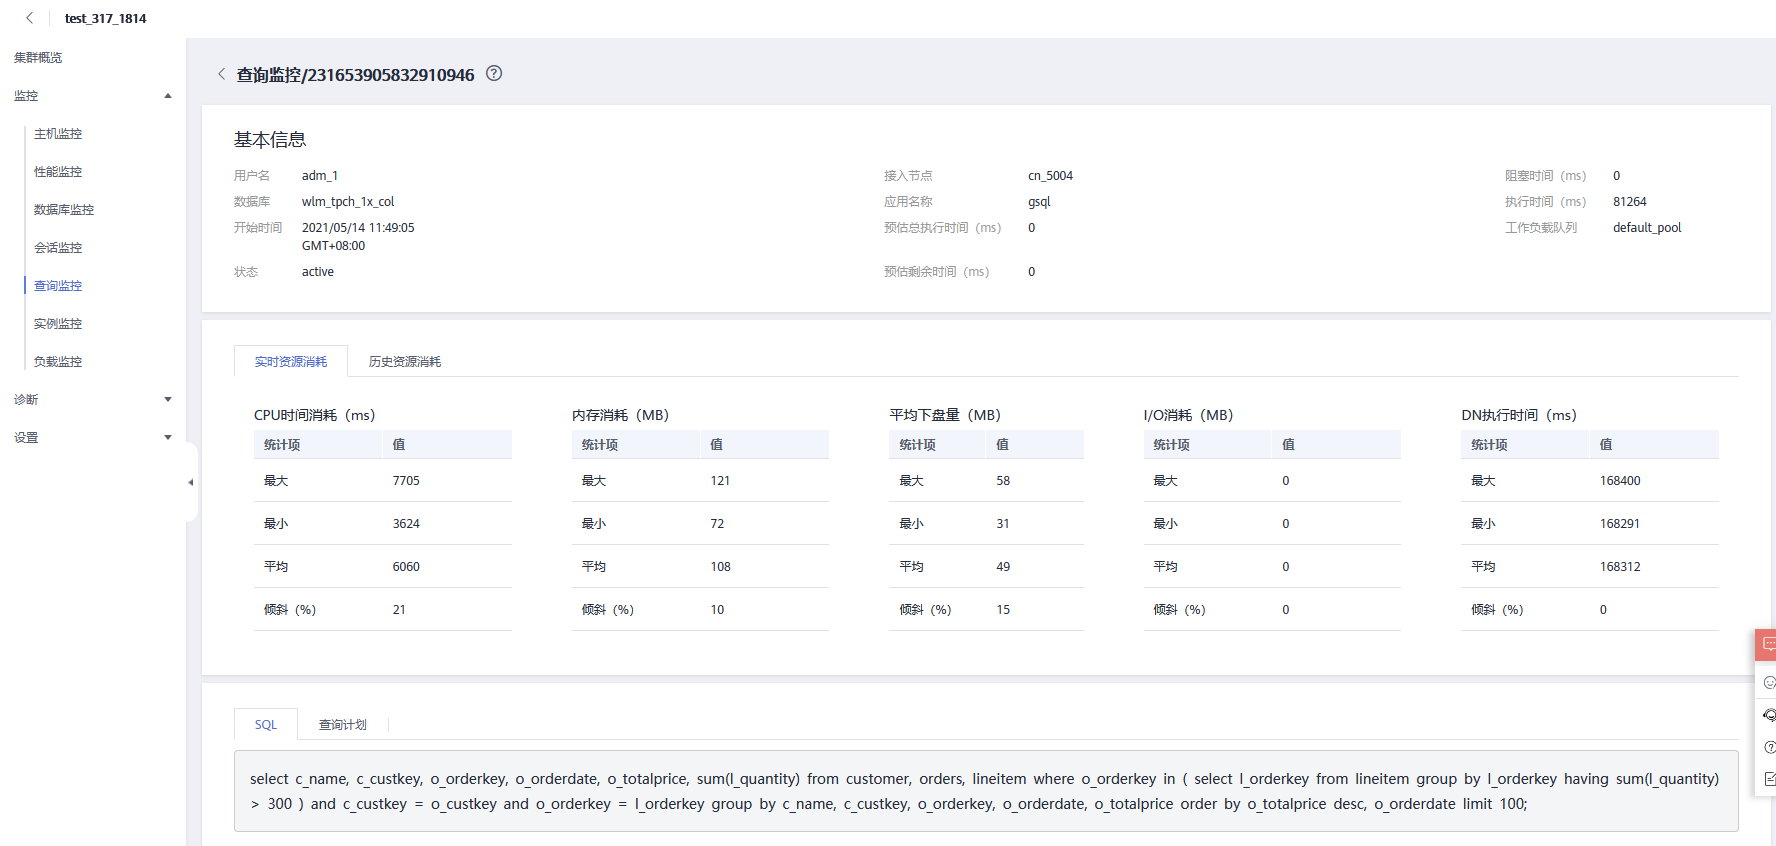The width and height of the screenshot is (1776, 846).
Task: Click the spill-to-disk max value 58
Action: [x=1003, y=481]
